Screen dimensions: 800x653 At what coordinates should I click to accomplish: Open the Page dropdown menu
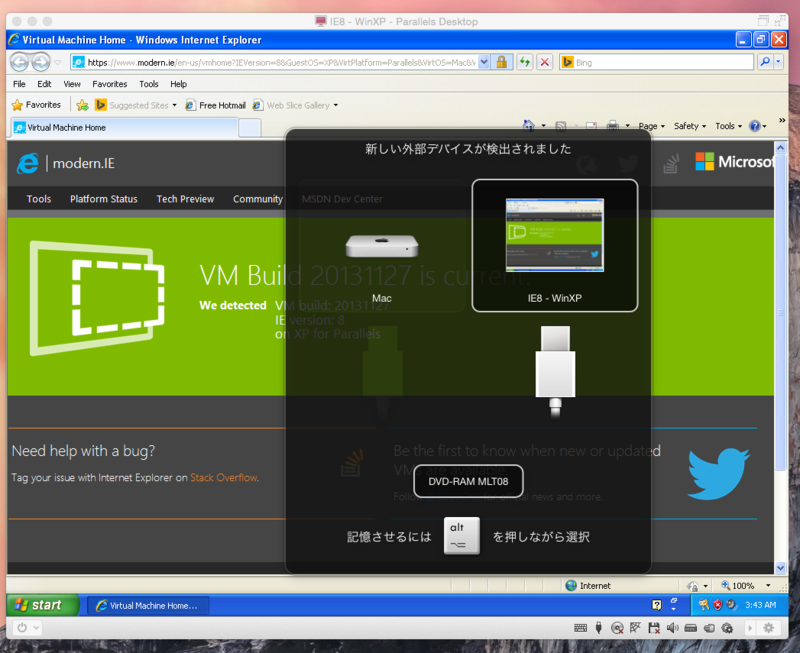click(x=649, y=126)
